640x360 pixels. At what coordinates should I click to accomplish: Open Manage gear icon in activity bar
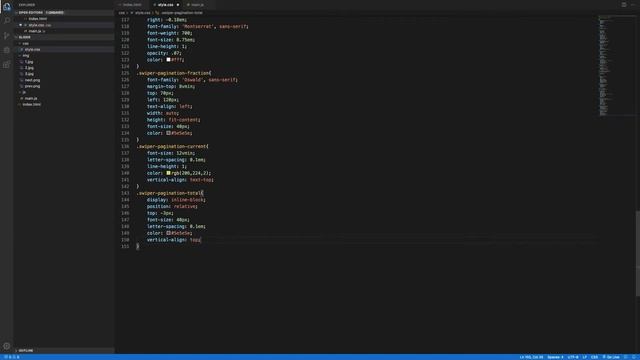pos(7,346)
